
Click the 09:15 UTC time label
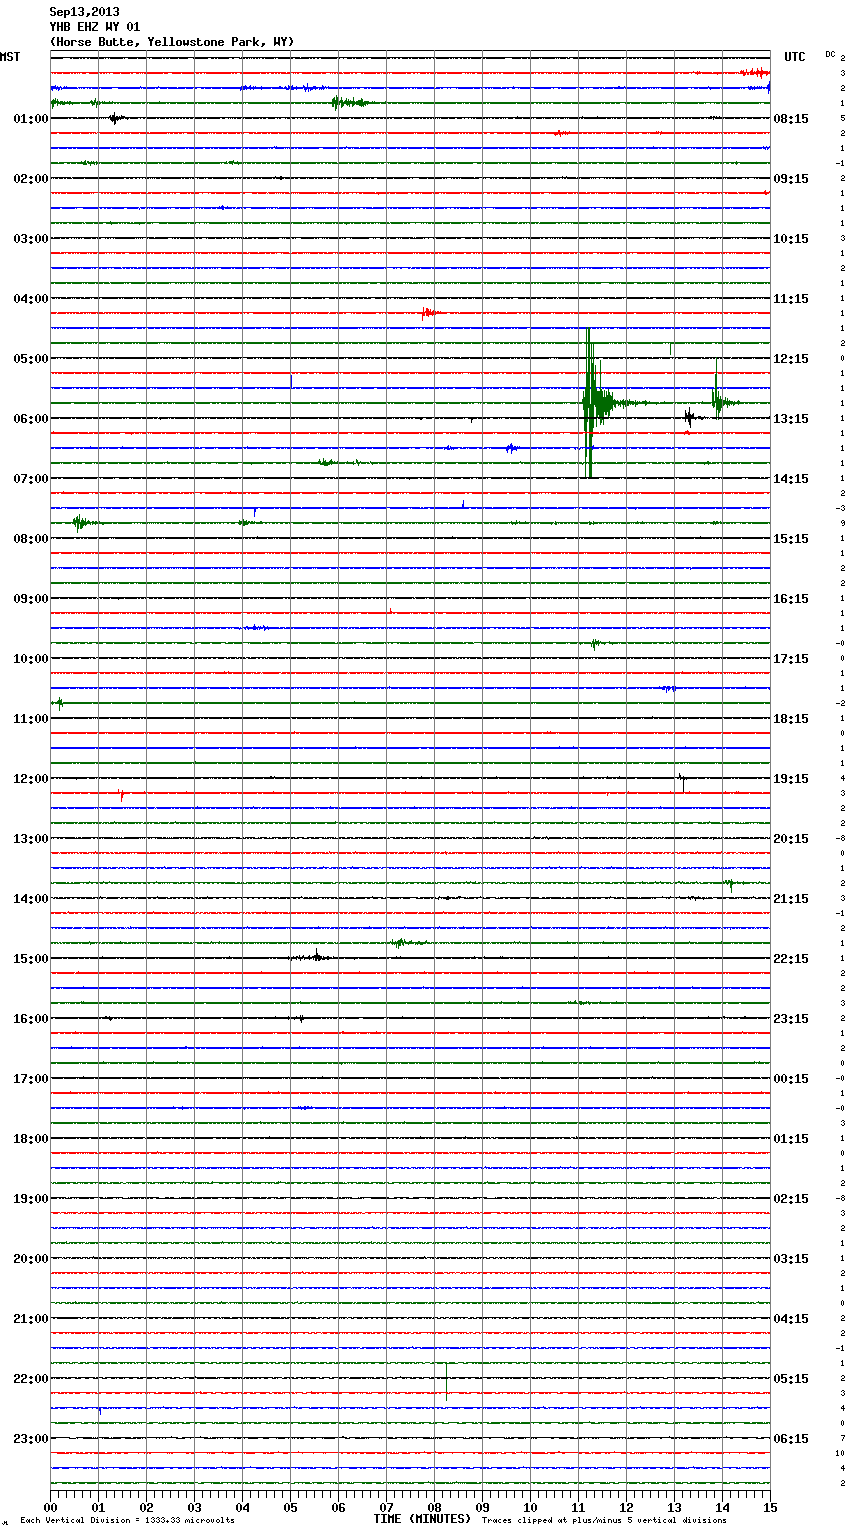791,179
